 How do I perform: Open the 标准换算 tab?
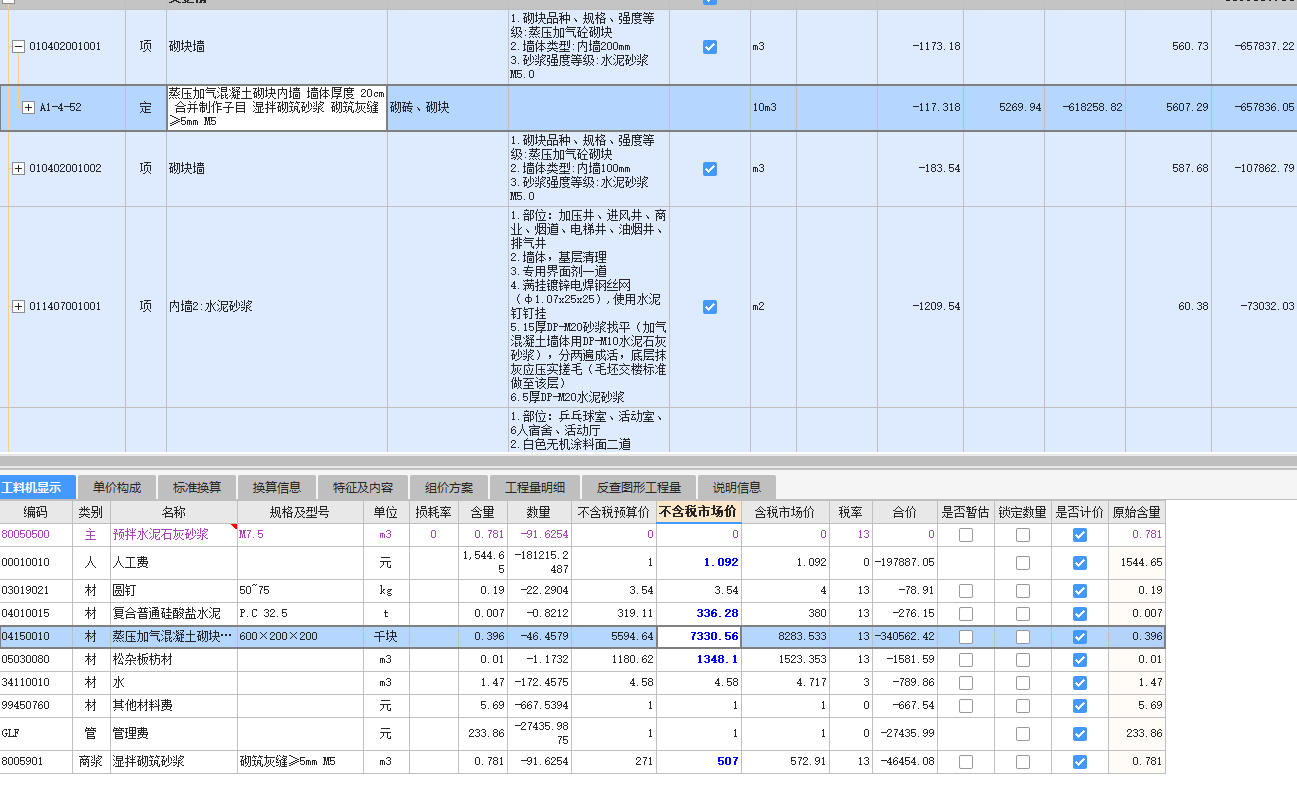click(197, 488)
